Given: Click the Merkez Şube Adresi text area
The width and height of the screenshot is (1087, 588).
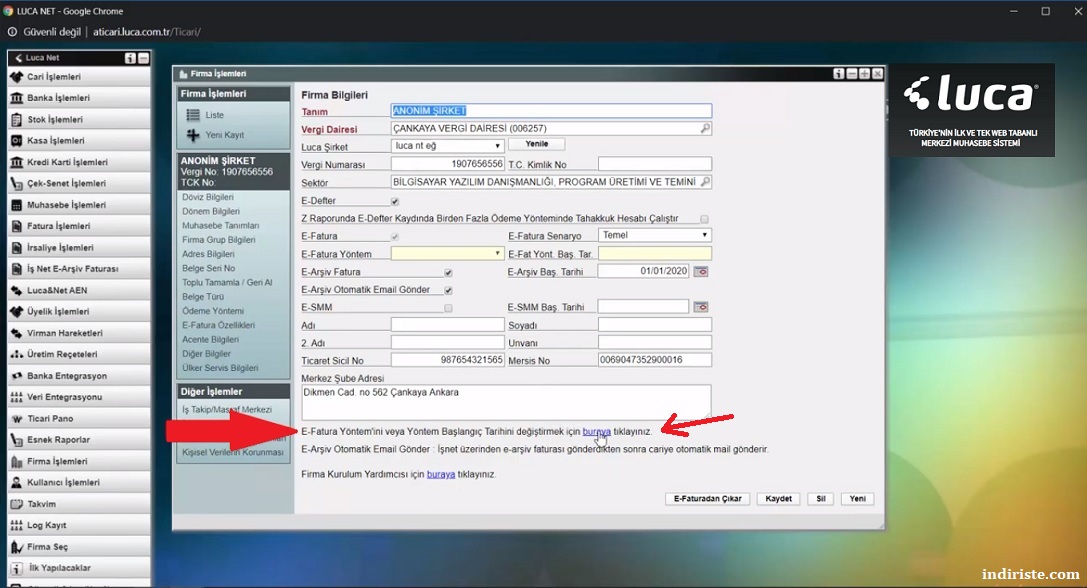Looking at the screenshot, I should click(x=506, y=401).
